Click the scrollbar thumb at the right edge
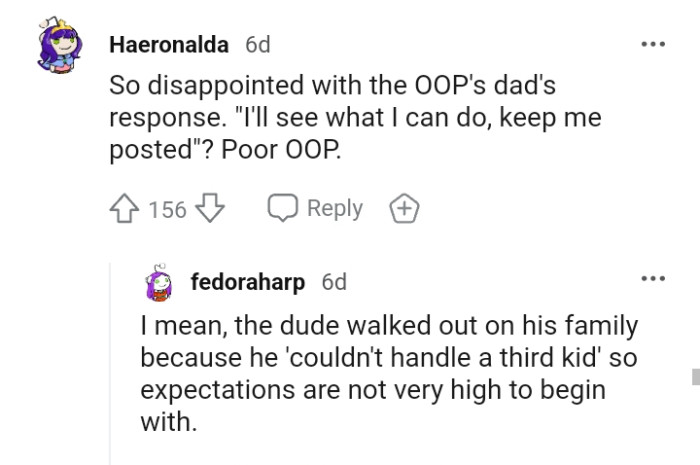This screenshot has width=700, height=465. 695,376
